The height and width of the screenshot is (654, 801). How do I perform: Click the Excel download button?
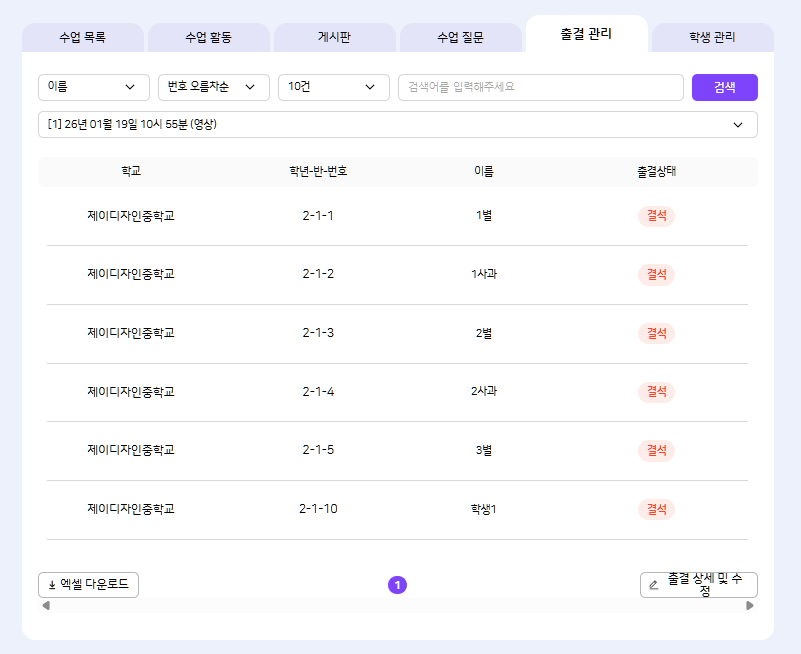click(88, 585)
